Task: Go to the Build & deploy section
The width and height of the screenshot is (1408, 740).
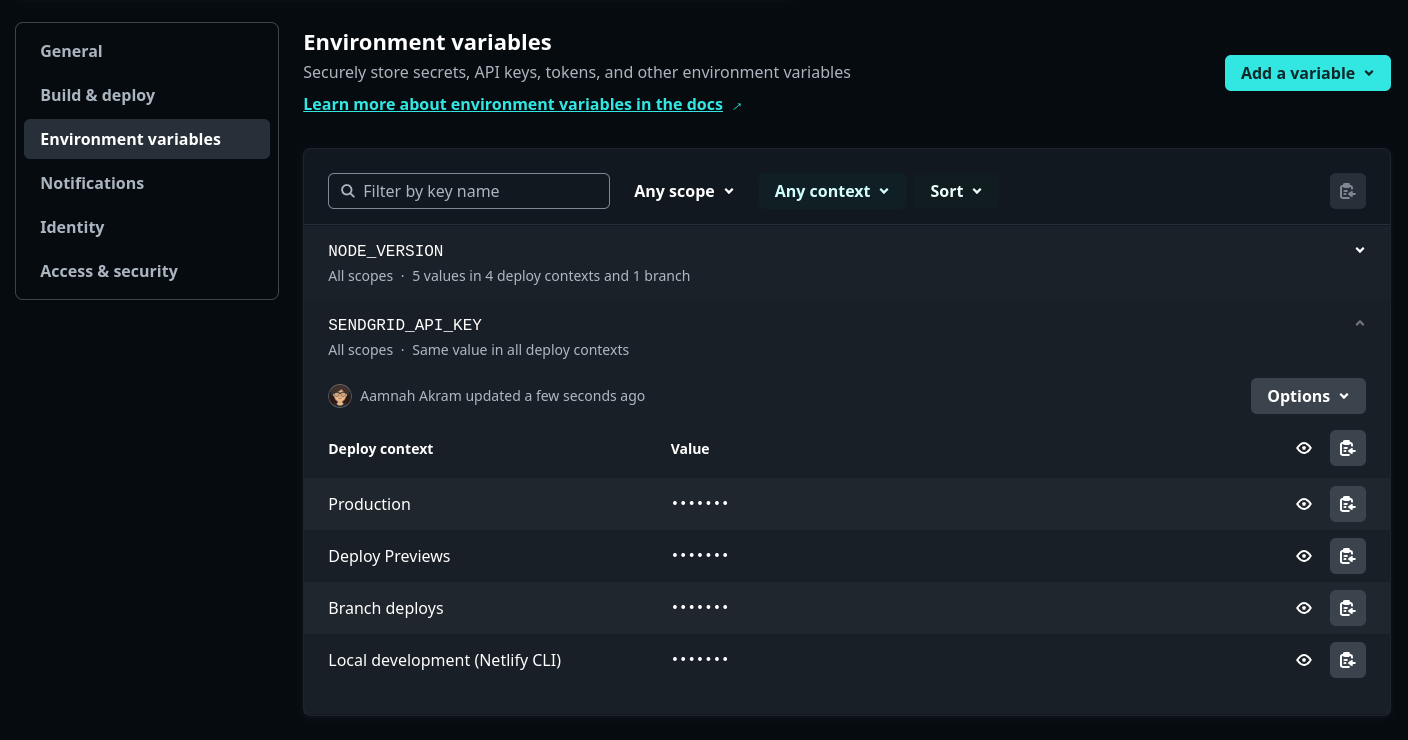Action: [97, 95]
